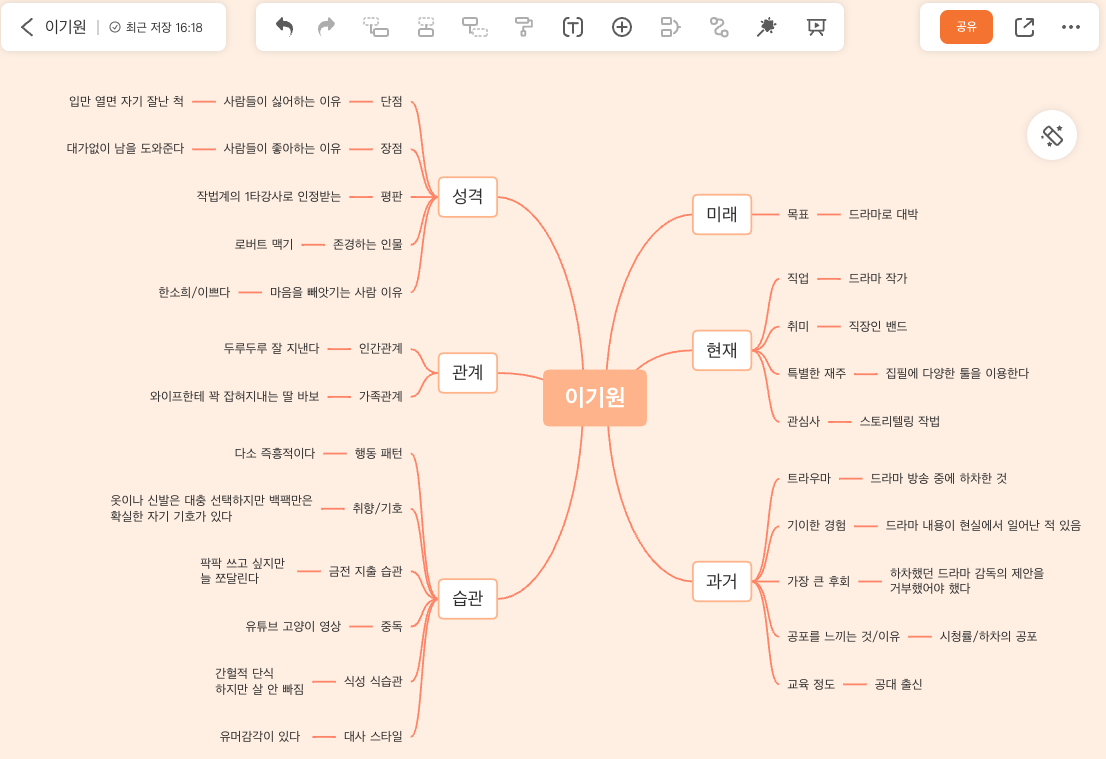1106x759 pixels.
Task: Select the 다소 즉흥적이다 topic
Action: pos(274,454)
